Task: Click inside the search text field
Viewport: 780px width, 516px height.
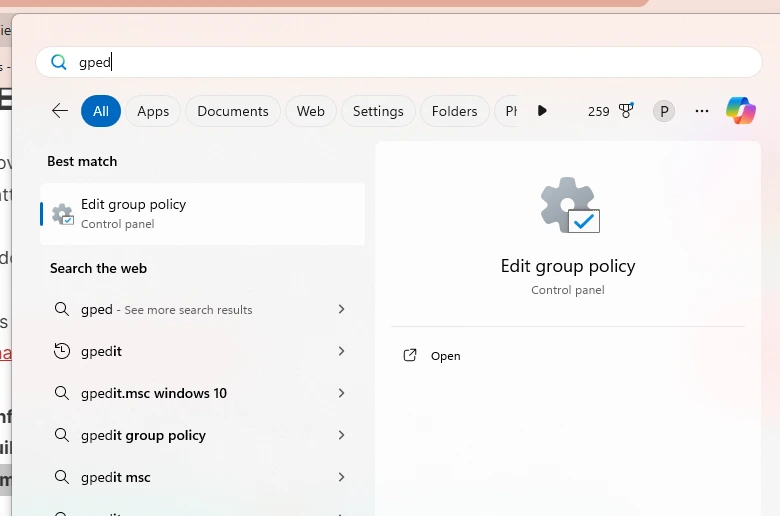Action: coord(400,62)
